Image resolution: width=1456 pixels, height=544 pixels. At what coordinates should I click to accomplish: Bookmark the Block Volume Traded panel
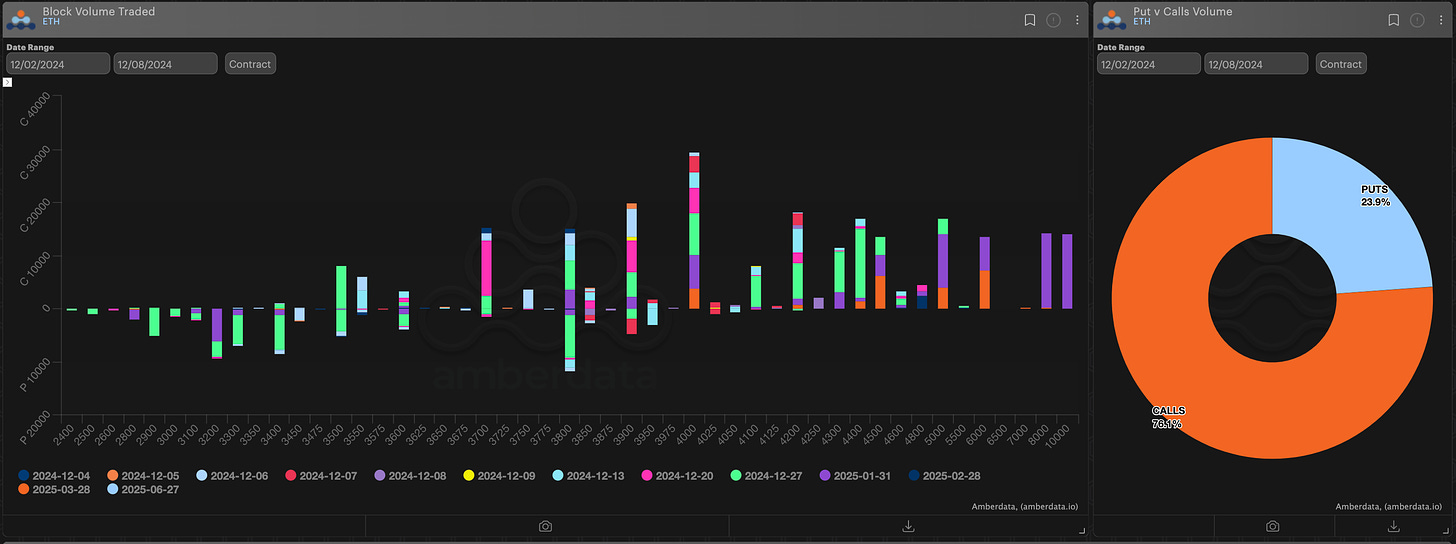1029,20
